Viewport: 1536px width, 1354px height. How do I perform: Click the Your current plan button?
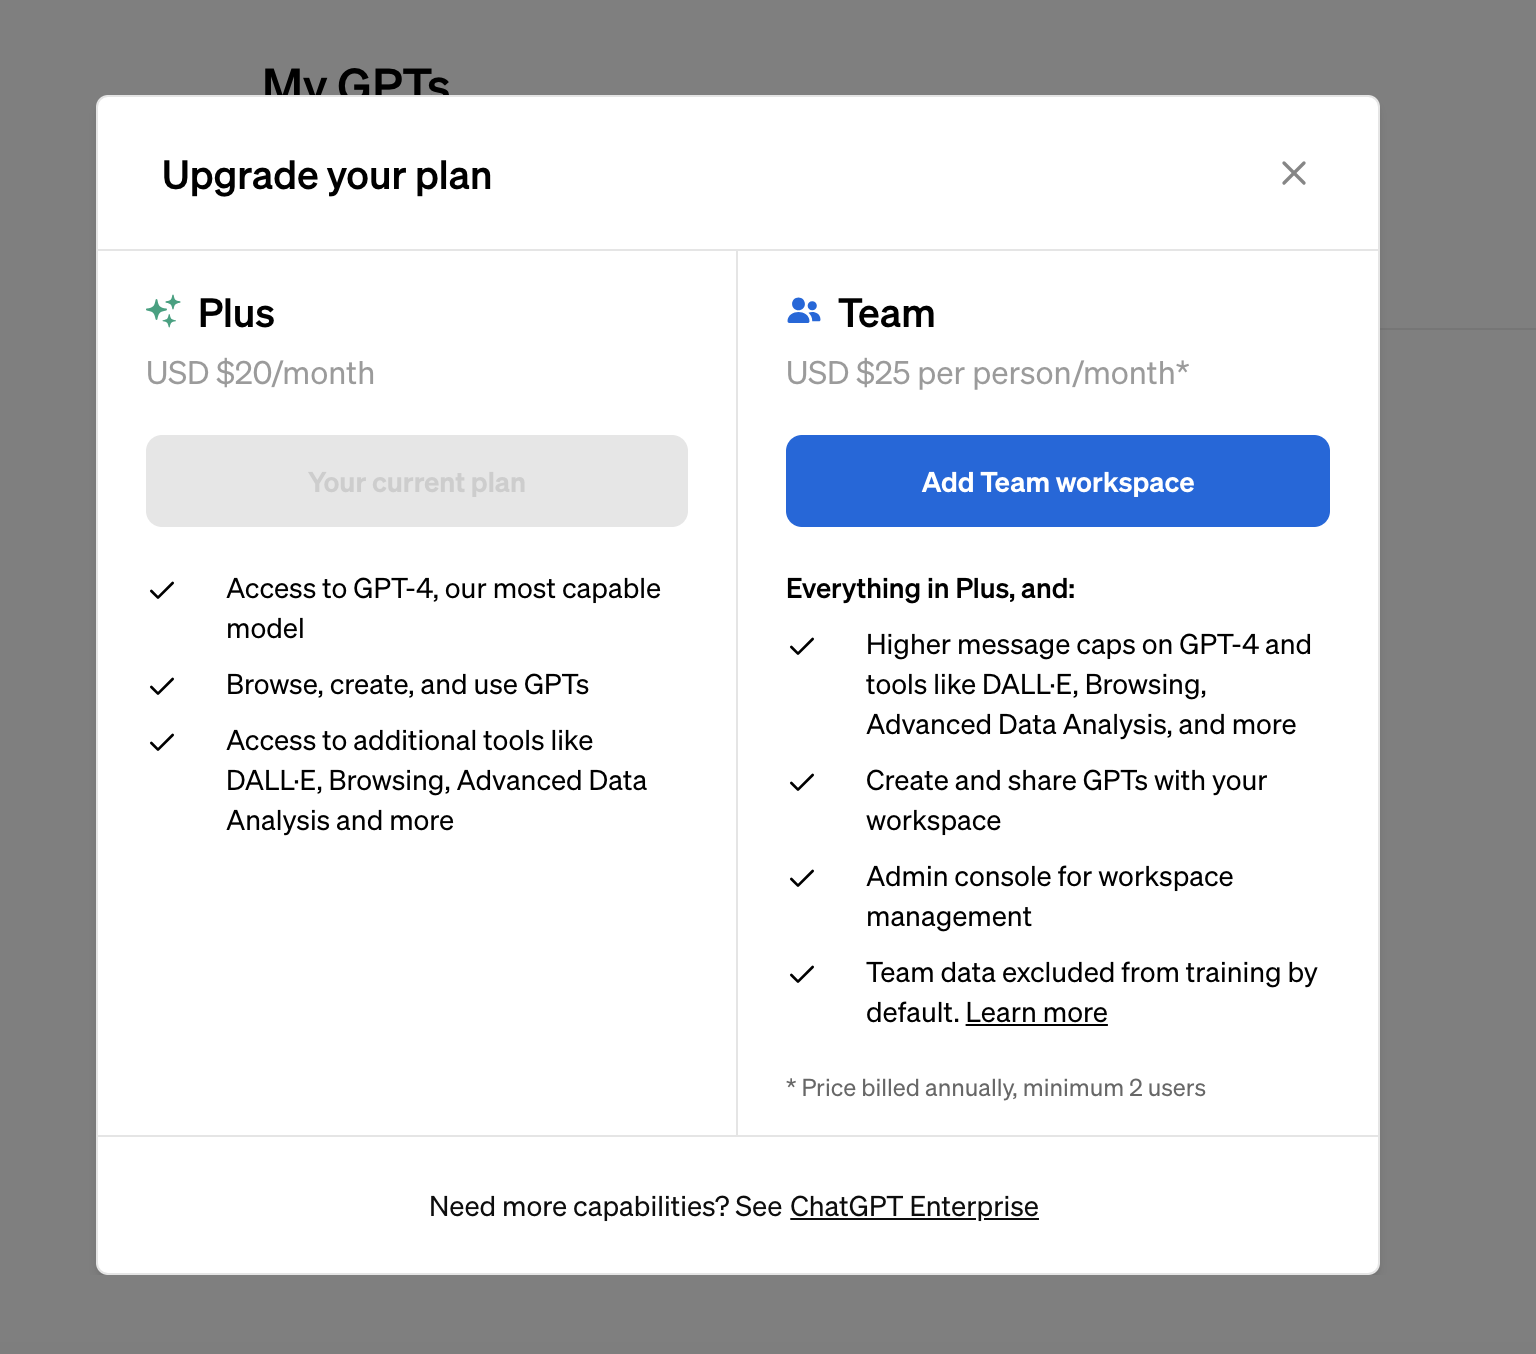pyautogui.click(x=416, y=481)
